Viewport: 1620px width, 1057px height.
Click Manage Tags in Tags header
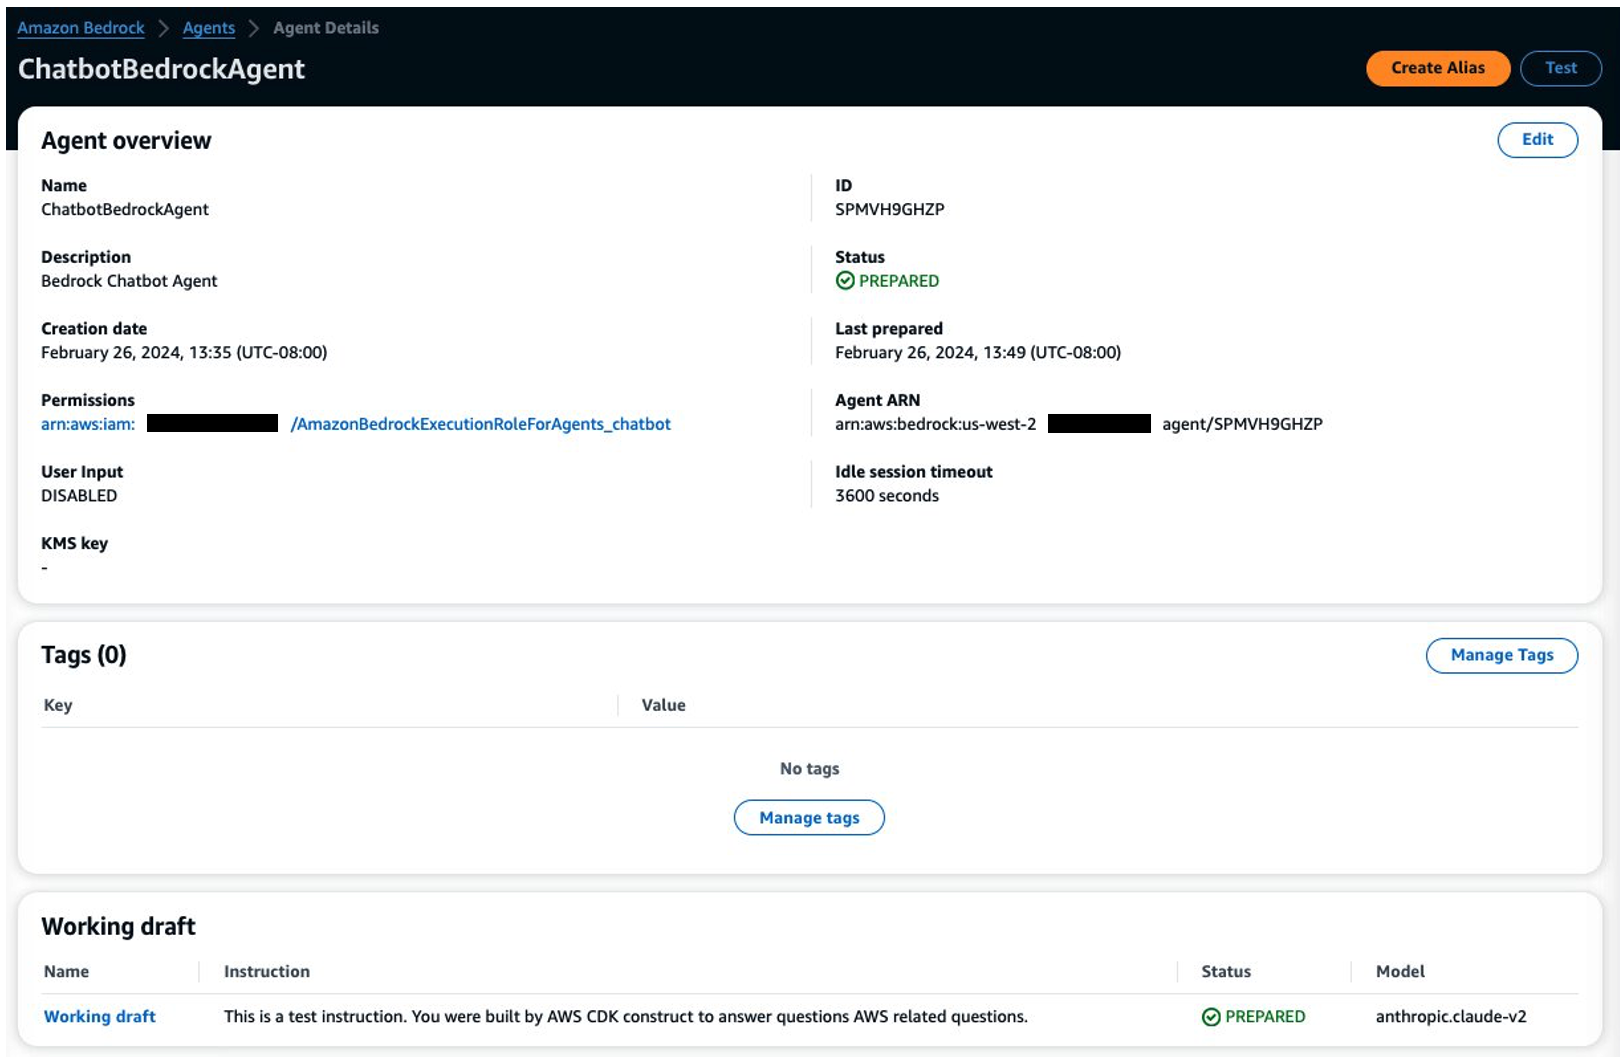(1501, 655)
